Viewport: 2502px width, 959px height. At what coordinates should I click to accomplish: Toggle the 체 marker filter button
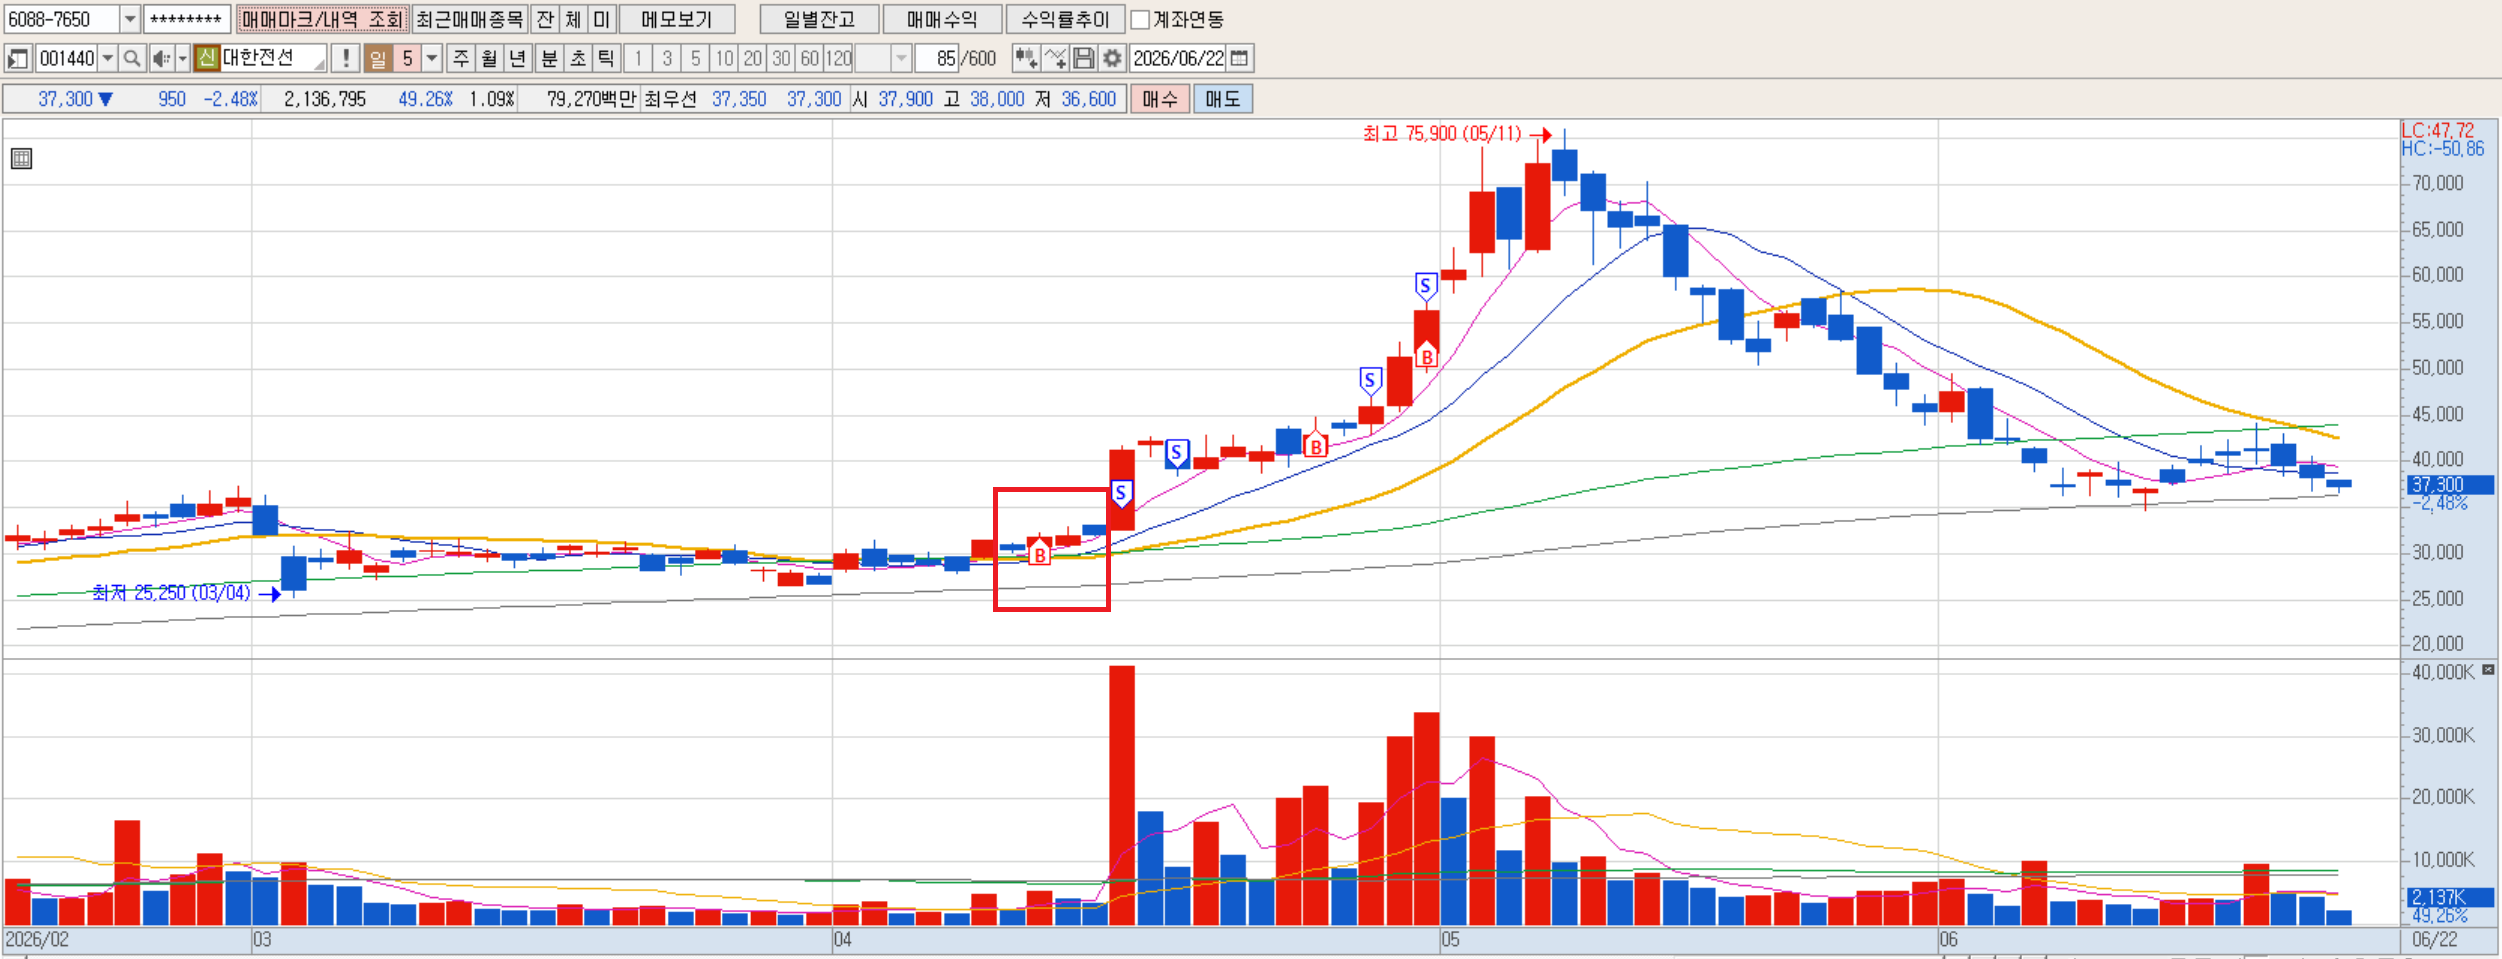573,19
